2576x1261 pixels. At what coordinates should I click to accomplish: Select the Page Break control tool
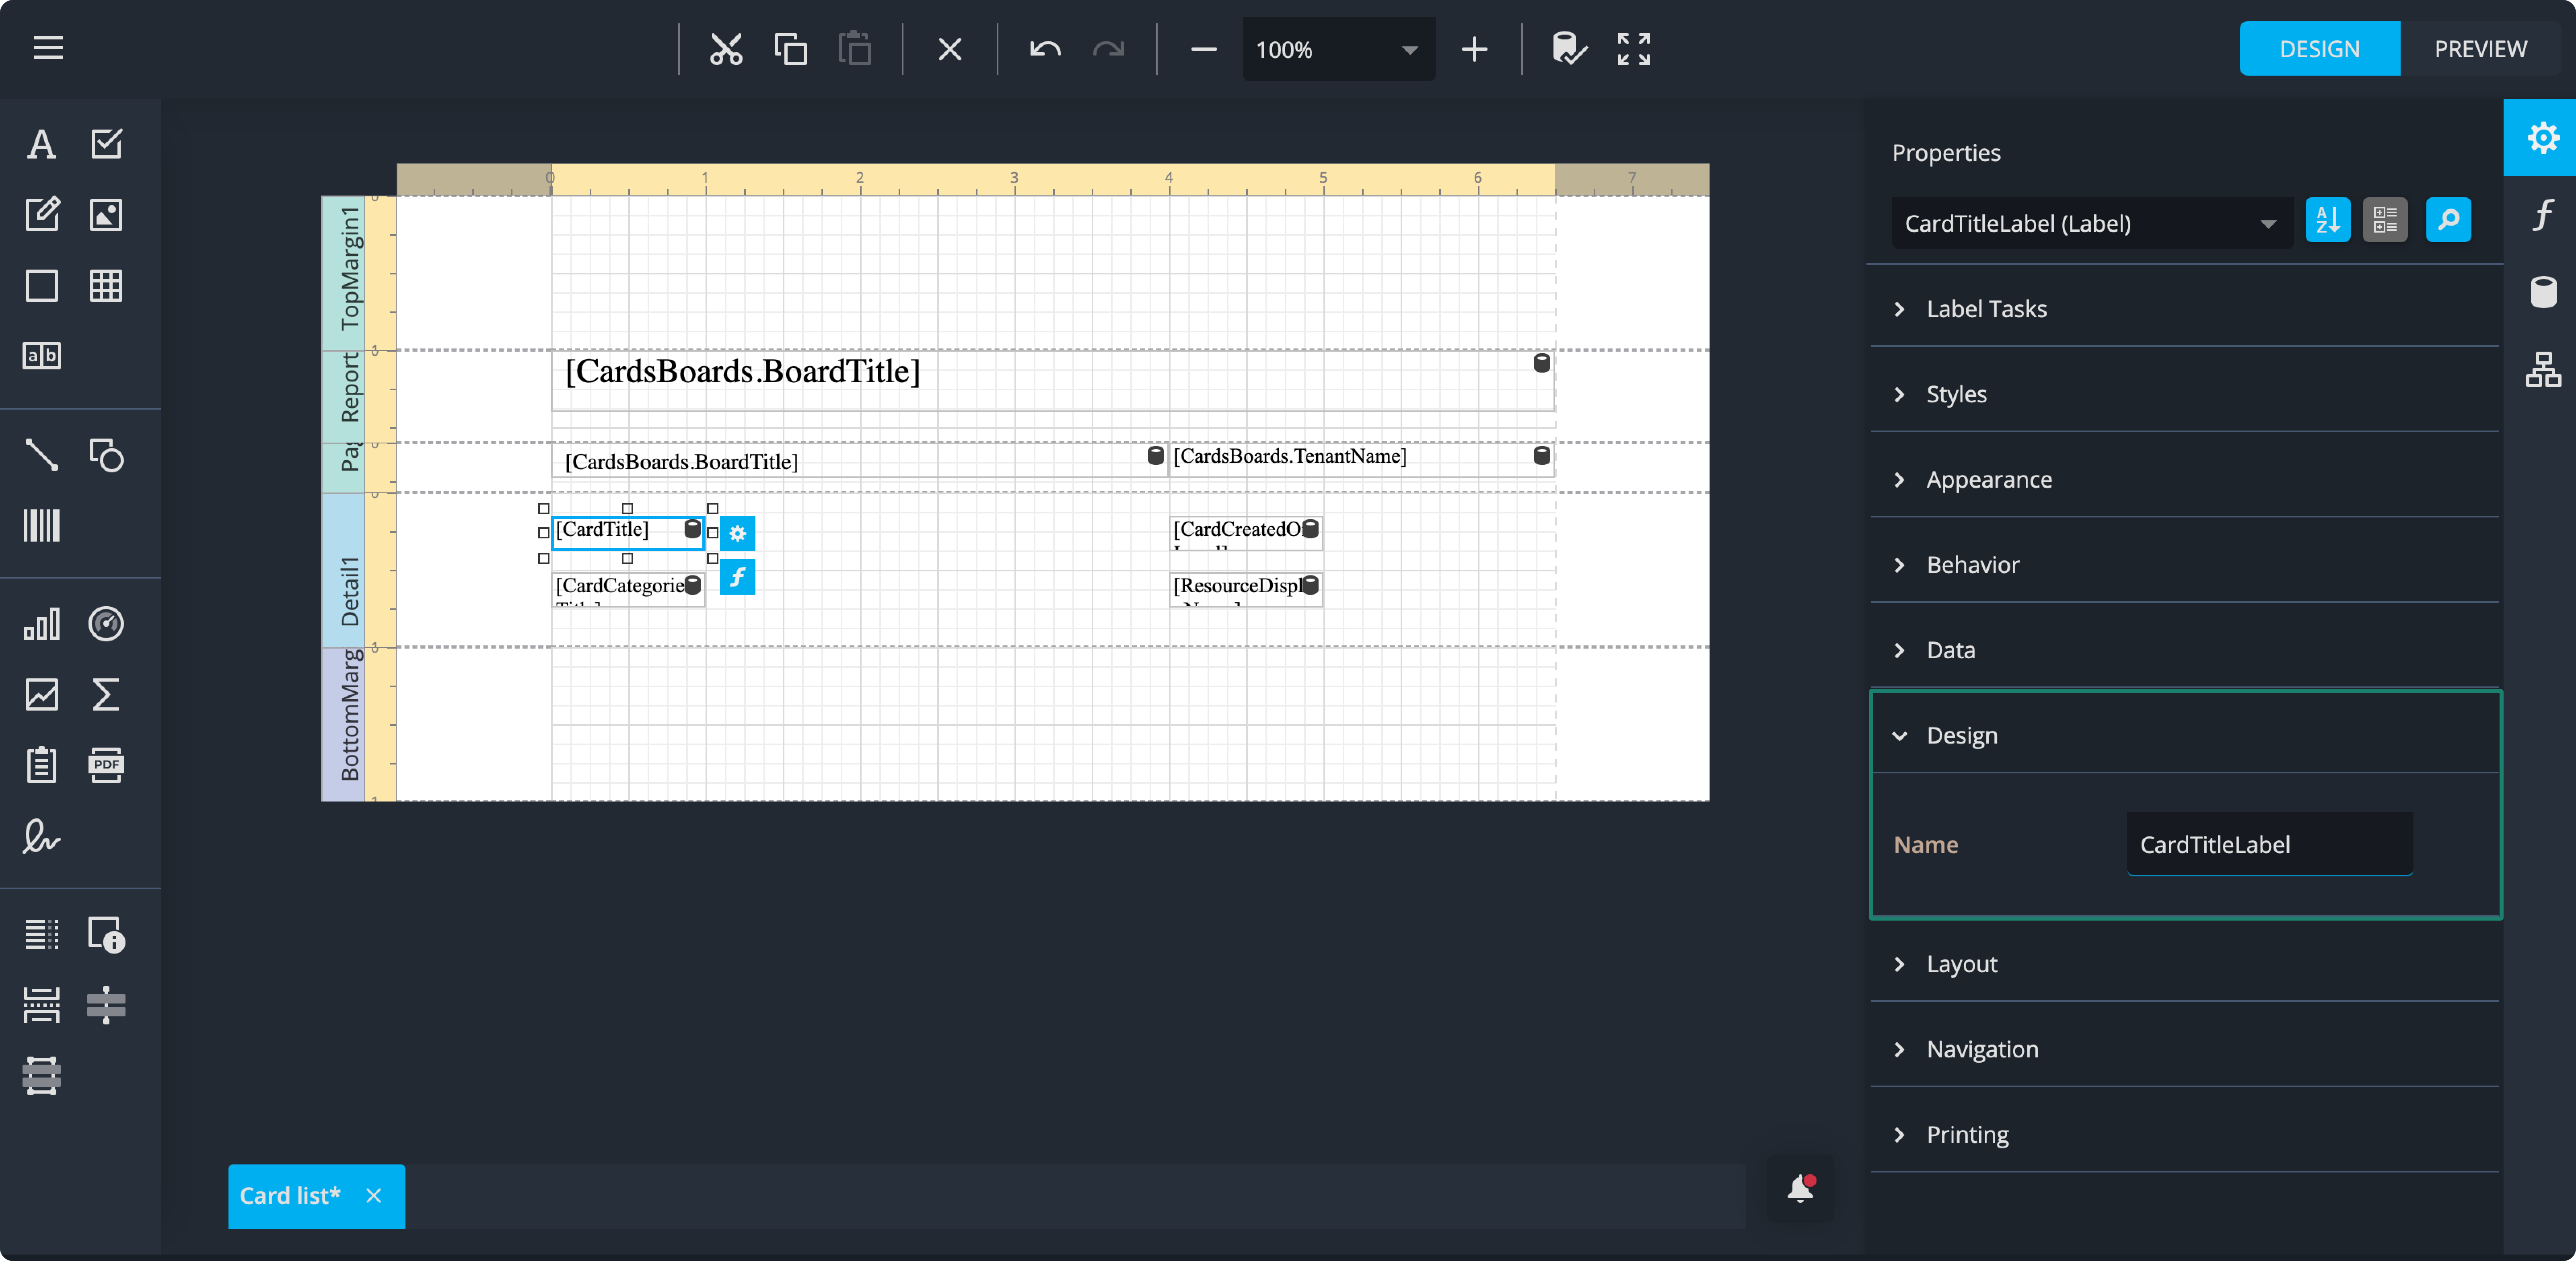[x=42, y=1005]
